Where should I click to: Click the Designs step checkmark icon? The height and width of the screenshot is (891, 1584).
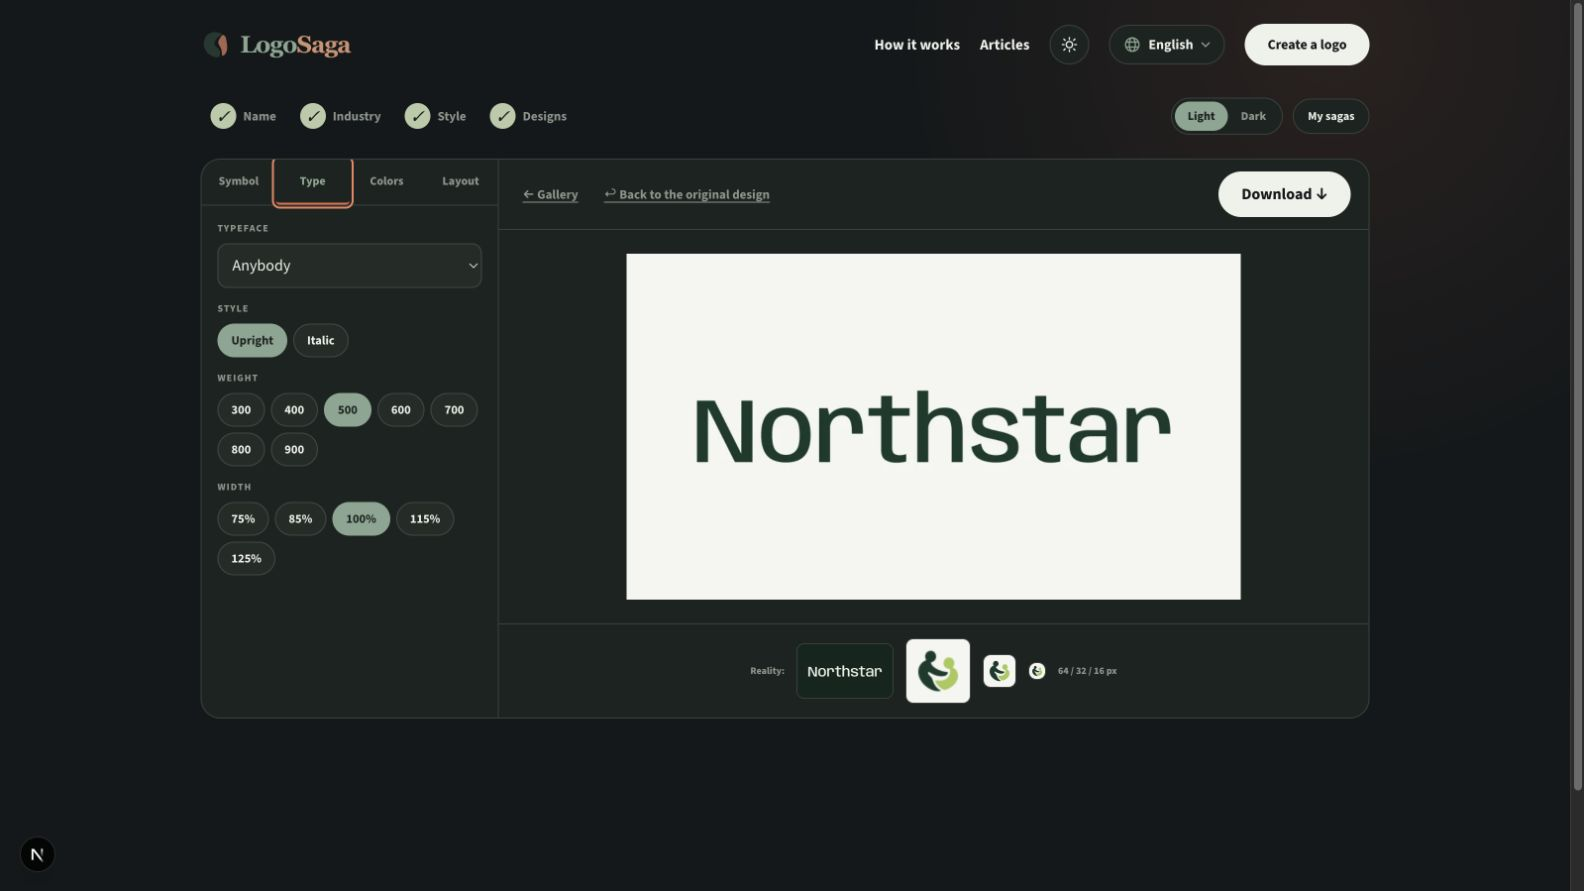503,116
